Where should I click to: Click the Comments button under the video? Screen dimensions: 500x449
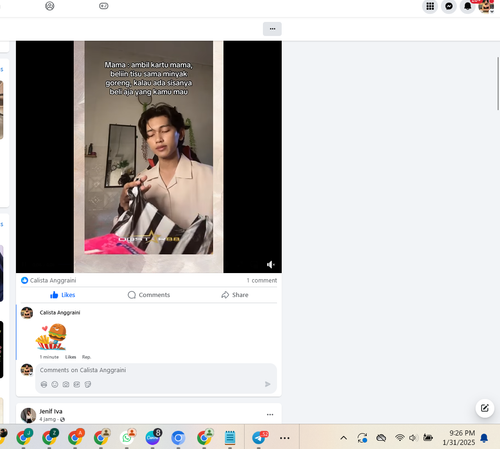pyautogui.click(x=149, y=295)
